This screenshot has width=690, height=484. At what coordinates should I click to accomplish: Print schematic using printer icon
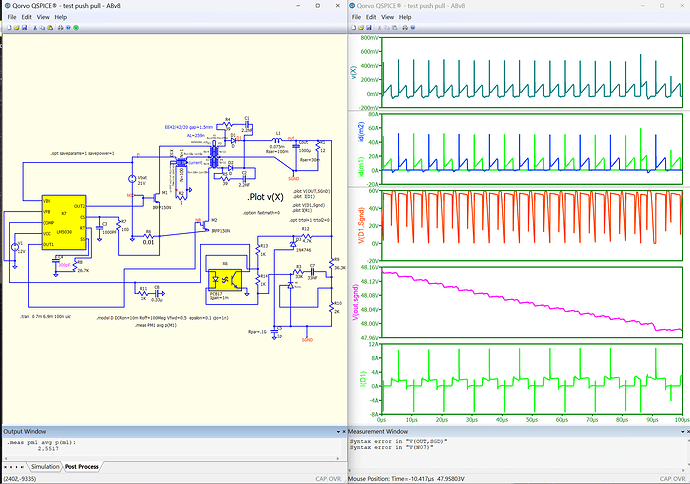pos(61,28)
